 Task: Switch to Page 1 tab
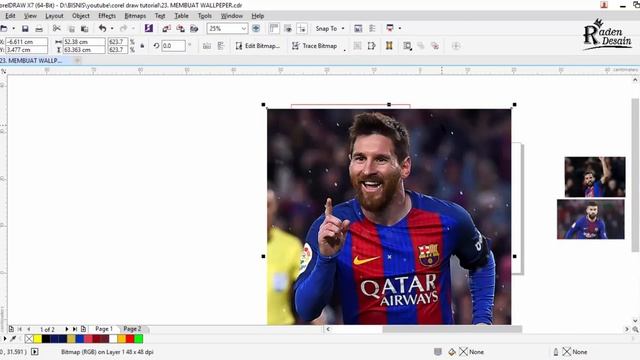coord(104,329)
